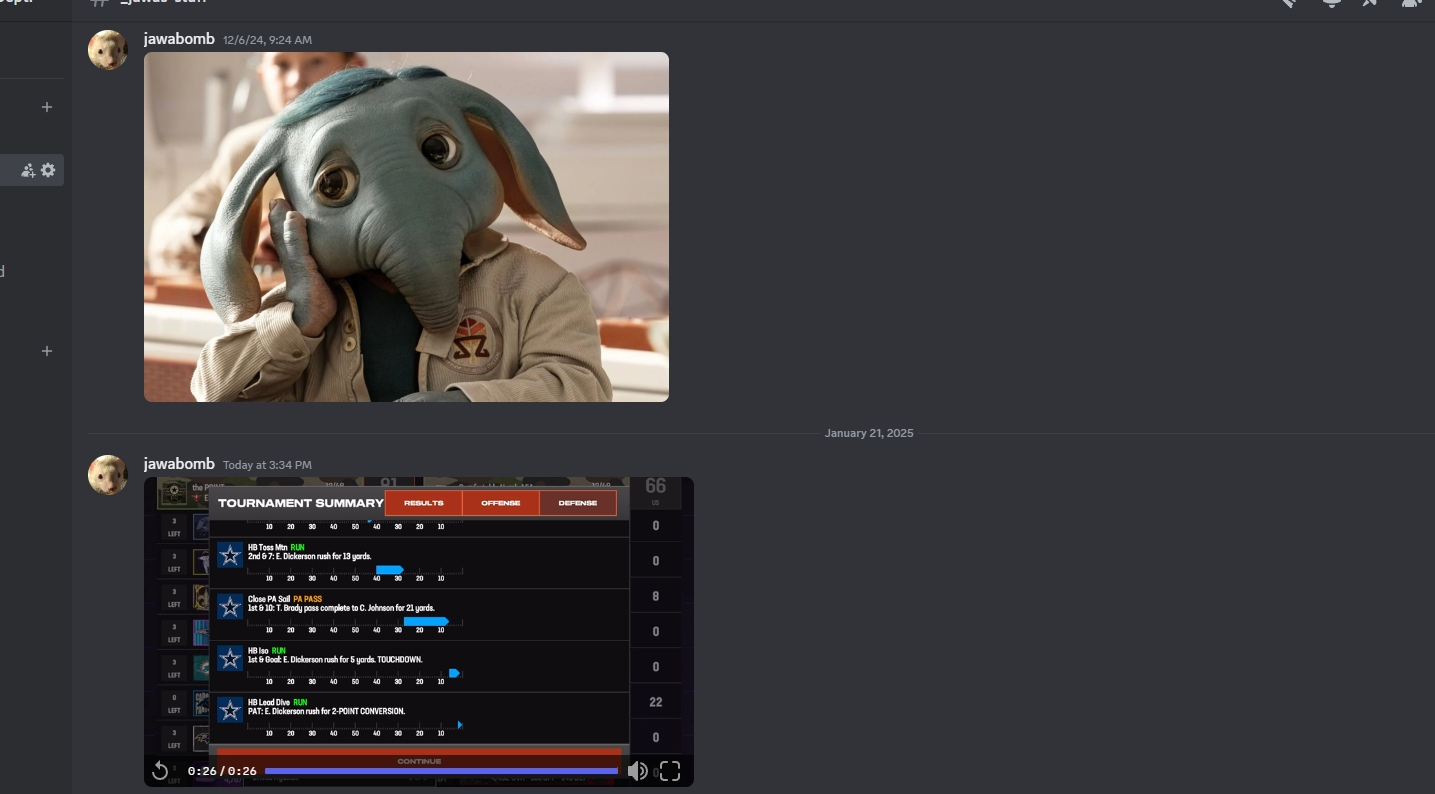Click the plus icon below the settings gear
This screenshot has height=794, width=1435.
point(47,351)
